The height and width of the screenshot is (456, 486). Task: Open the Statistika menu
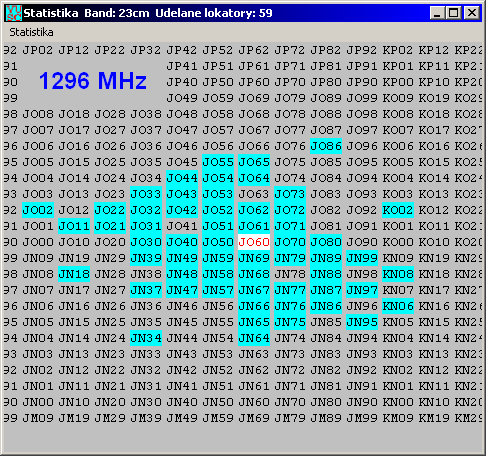click(31, 32)
